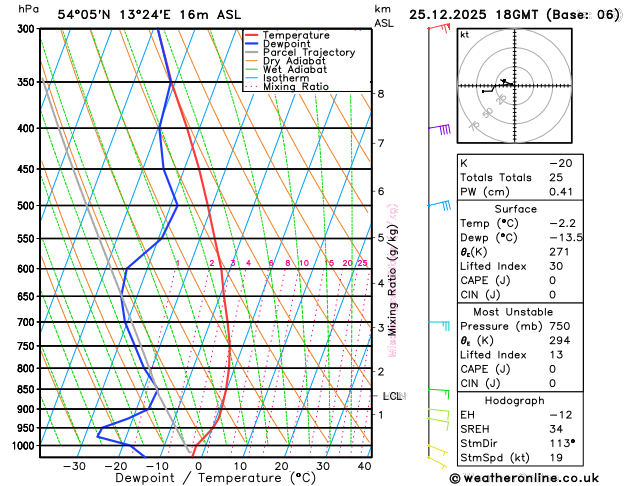
Task: Click the 'Mixing Ratio (g/kg)' vertical axis title
Action: point(393,280)
